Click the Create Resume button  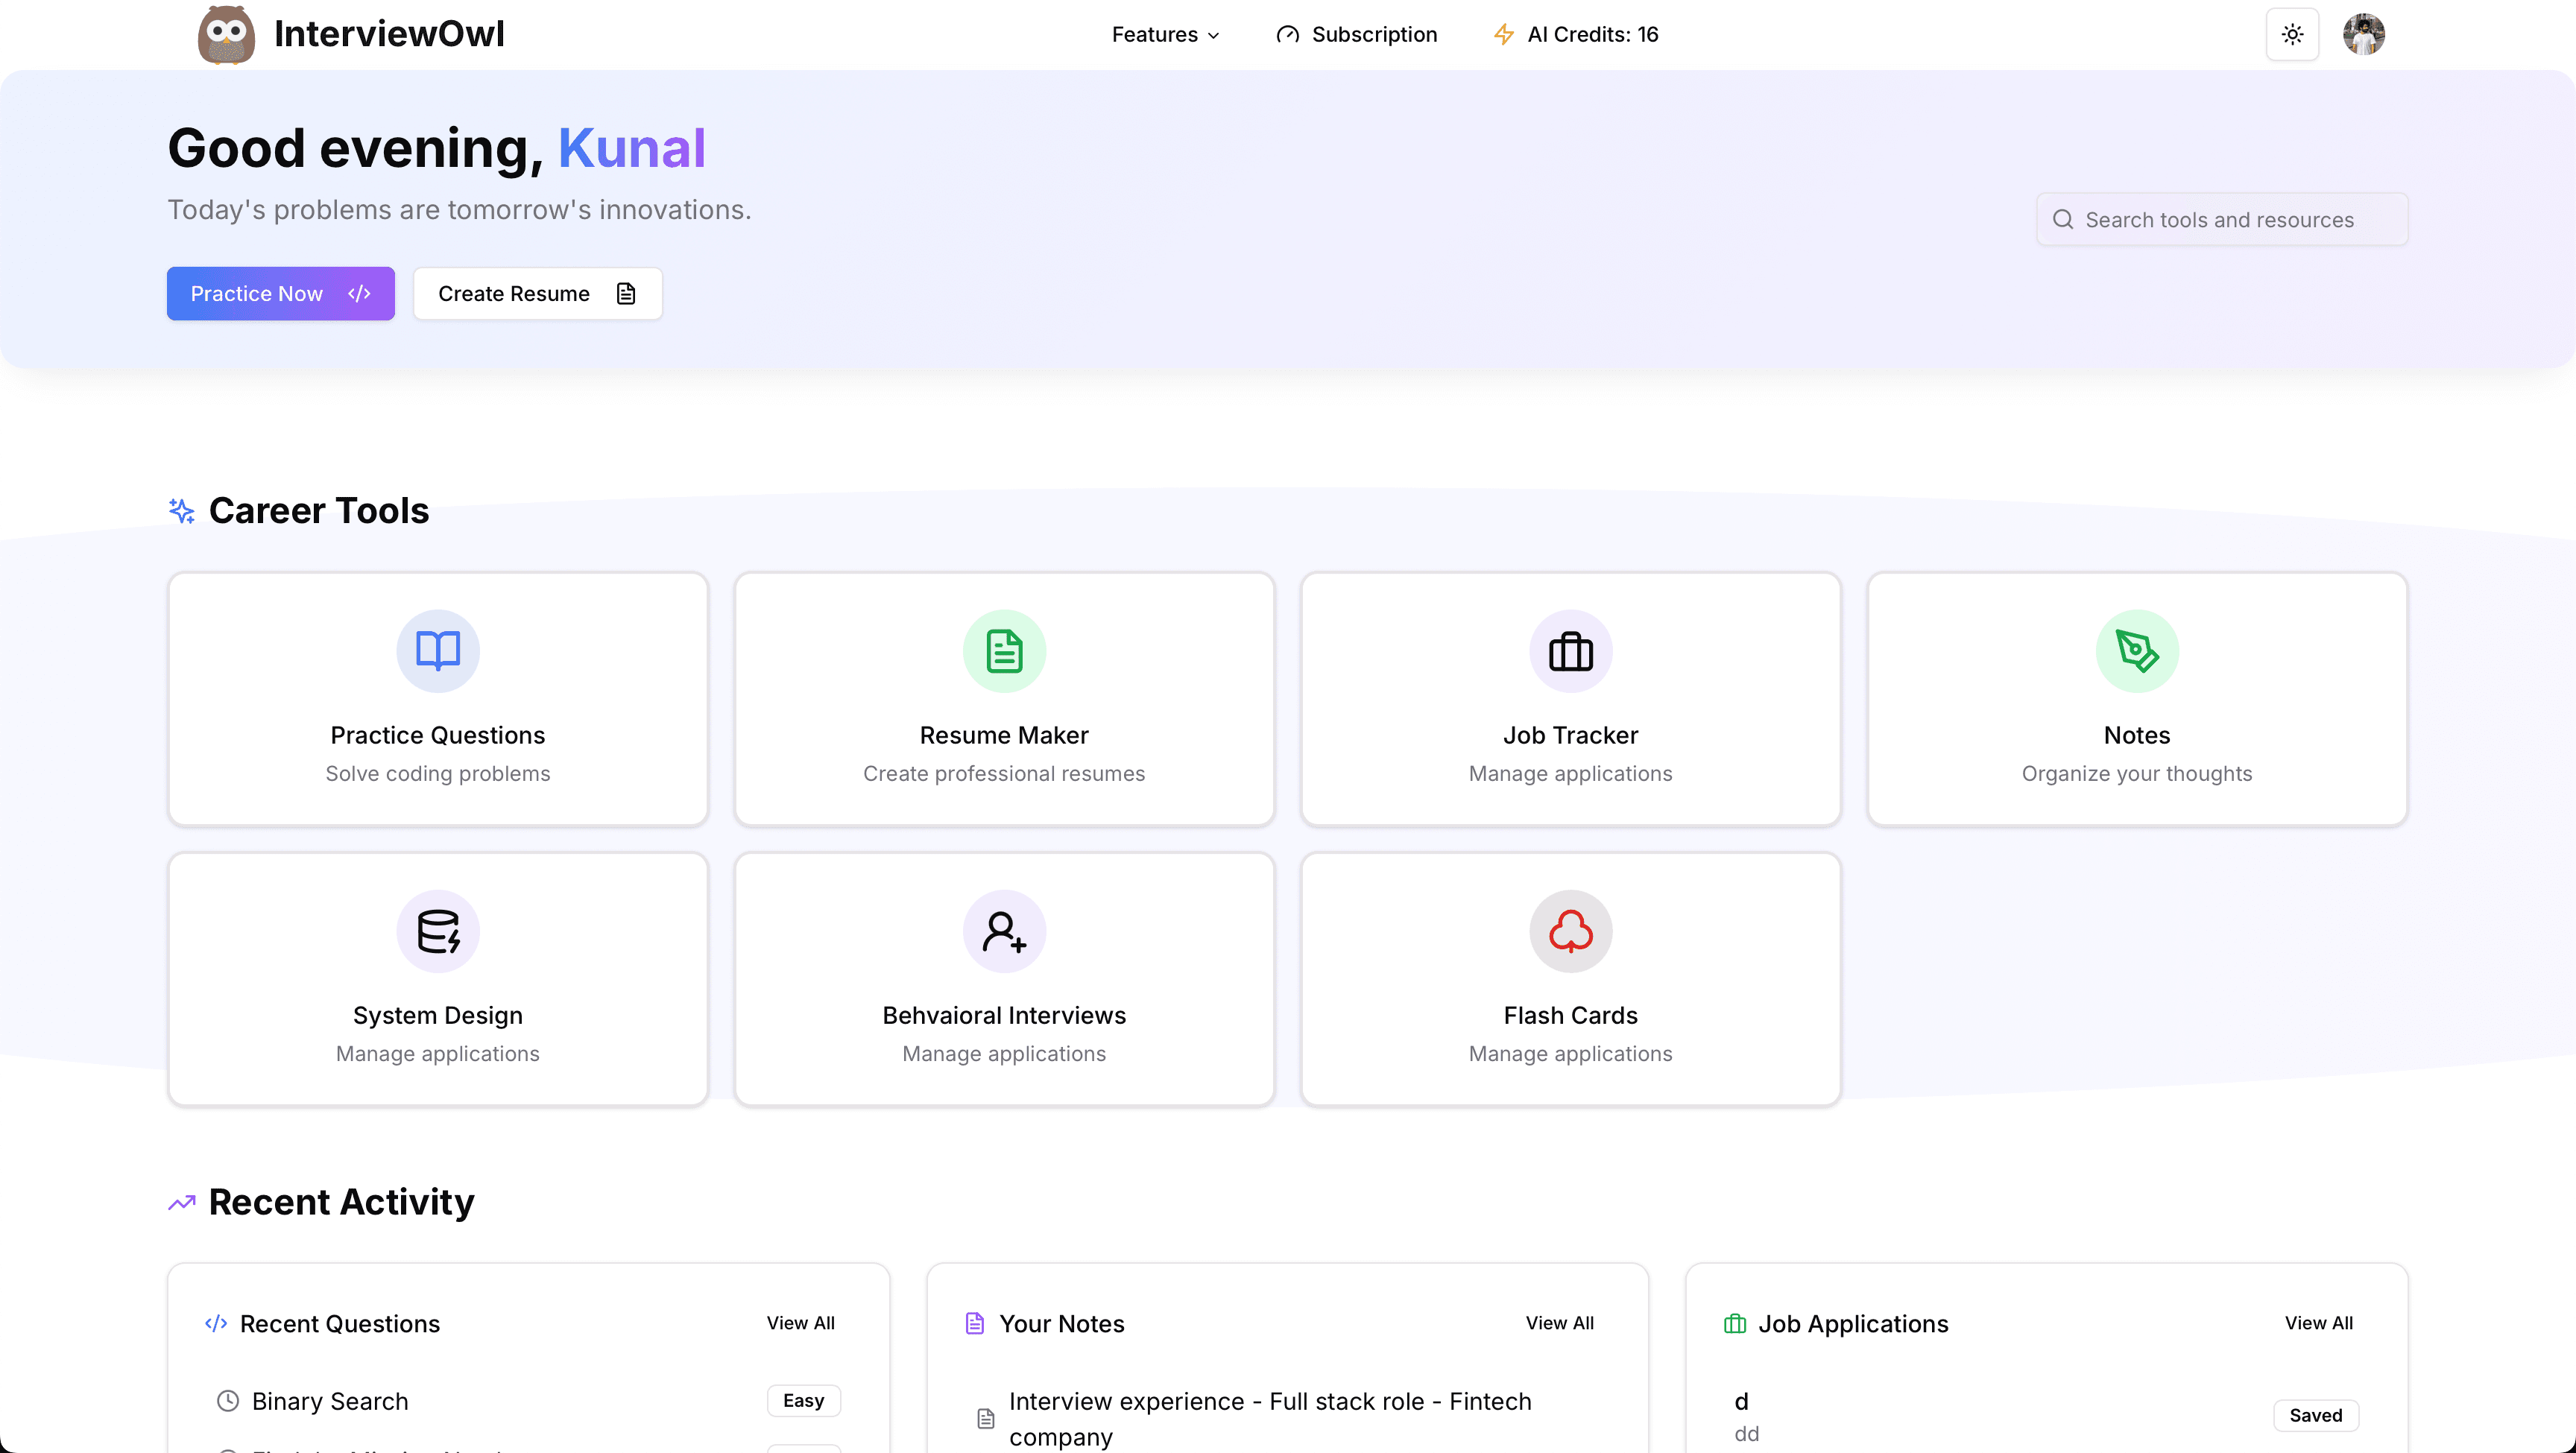coord(538,293)
